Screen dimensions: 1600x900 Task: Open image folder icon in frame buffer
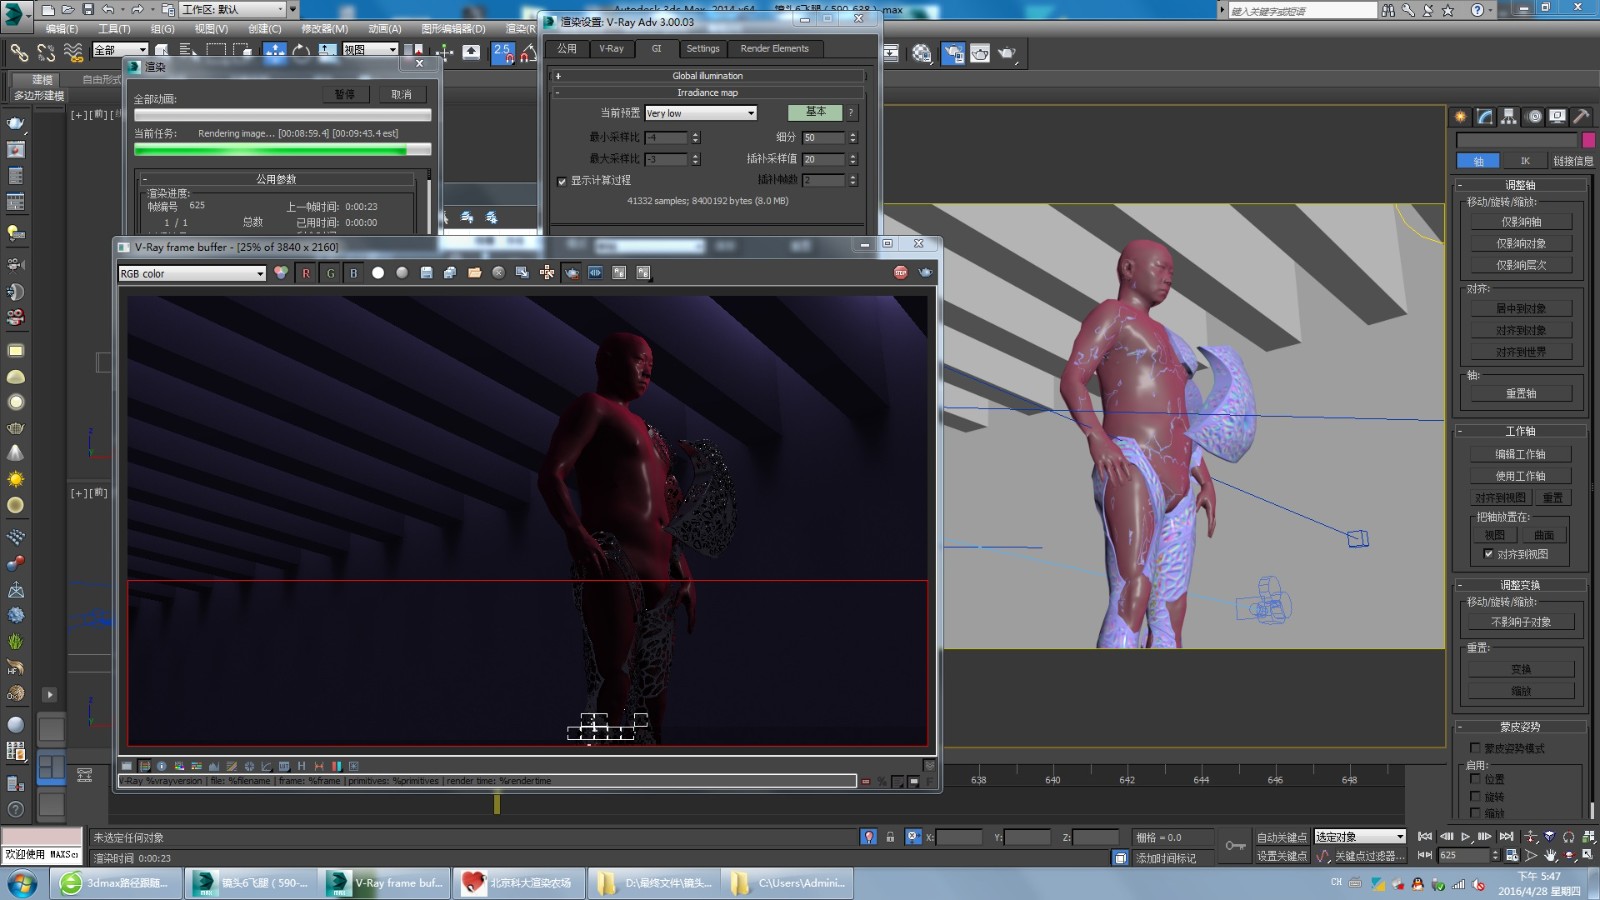[474, 273]
